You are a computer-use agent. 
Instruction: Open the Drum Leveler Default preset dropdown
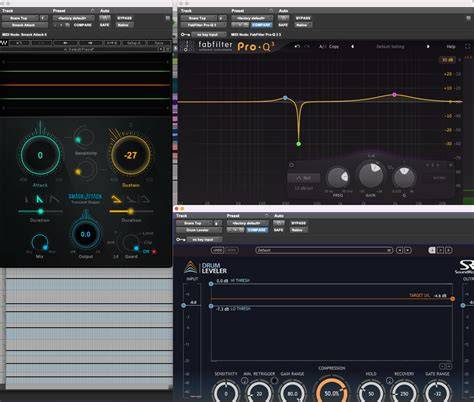(x=324, y=250)
